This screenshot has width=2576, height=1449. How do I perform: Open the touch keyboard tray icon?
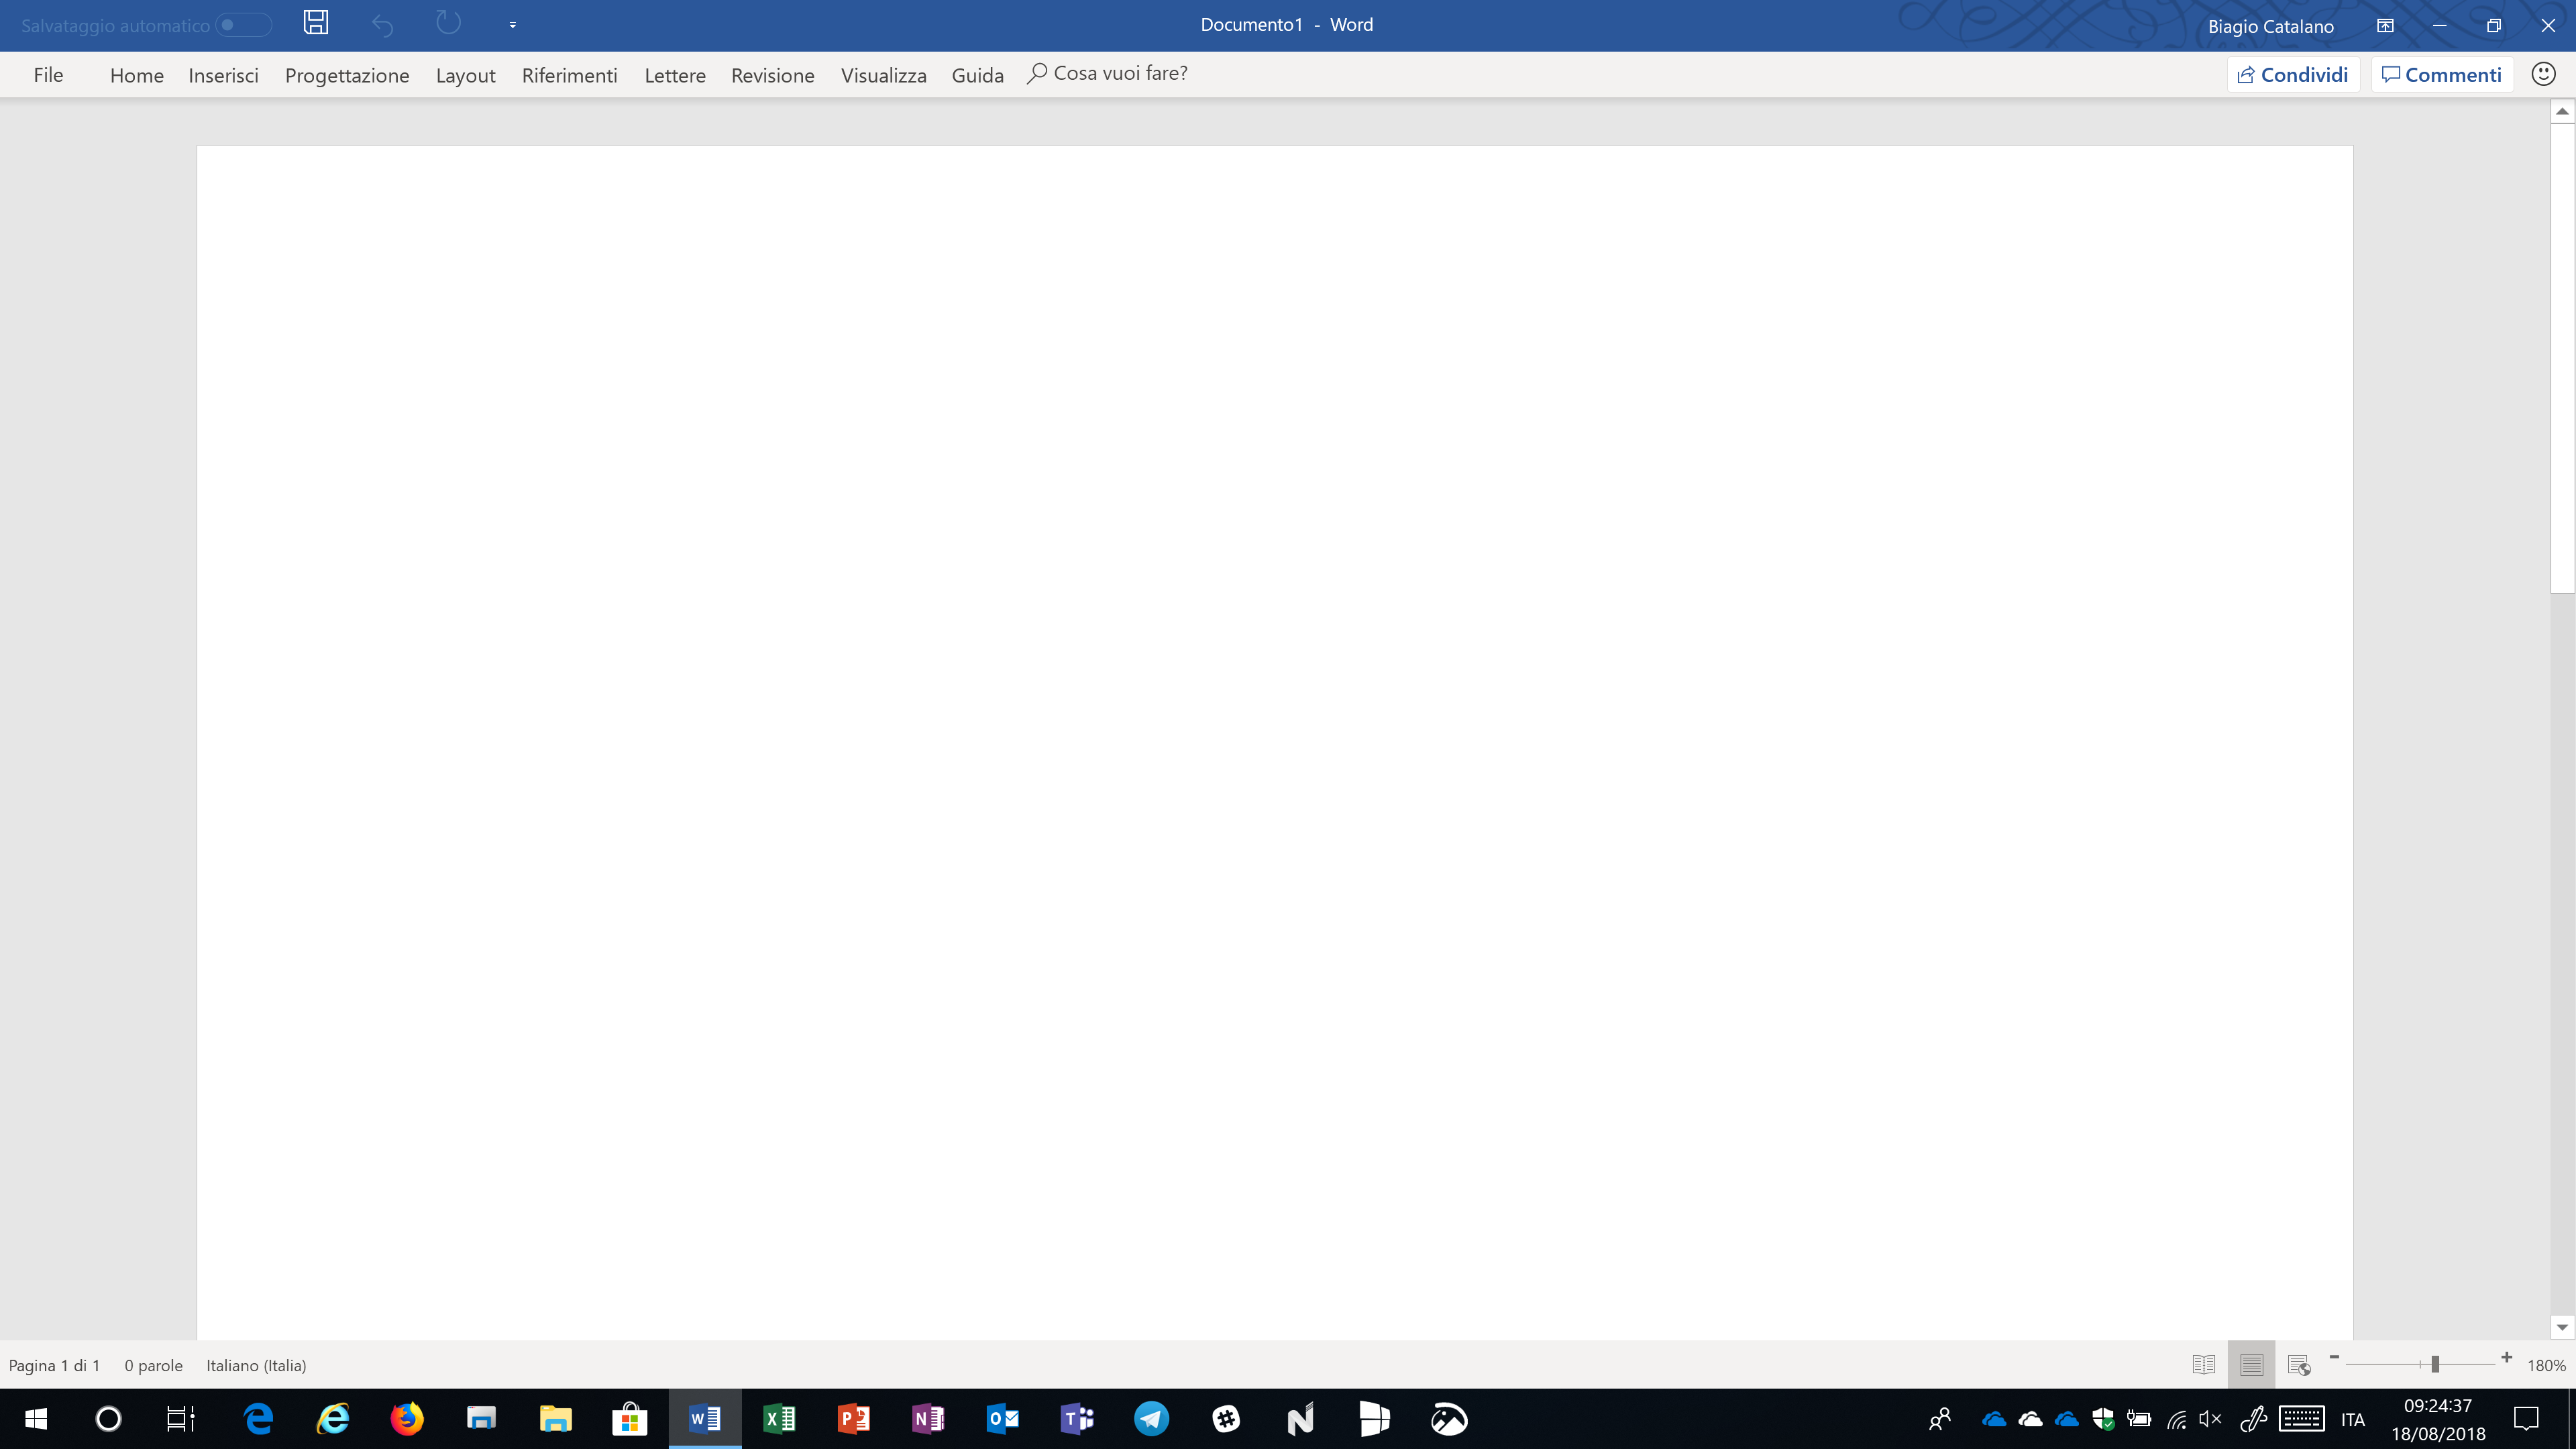coord(2301,1418)
